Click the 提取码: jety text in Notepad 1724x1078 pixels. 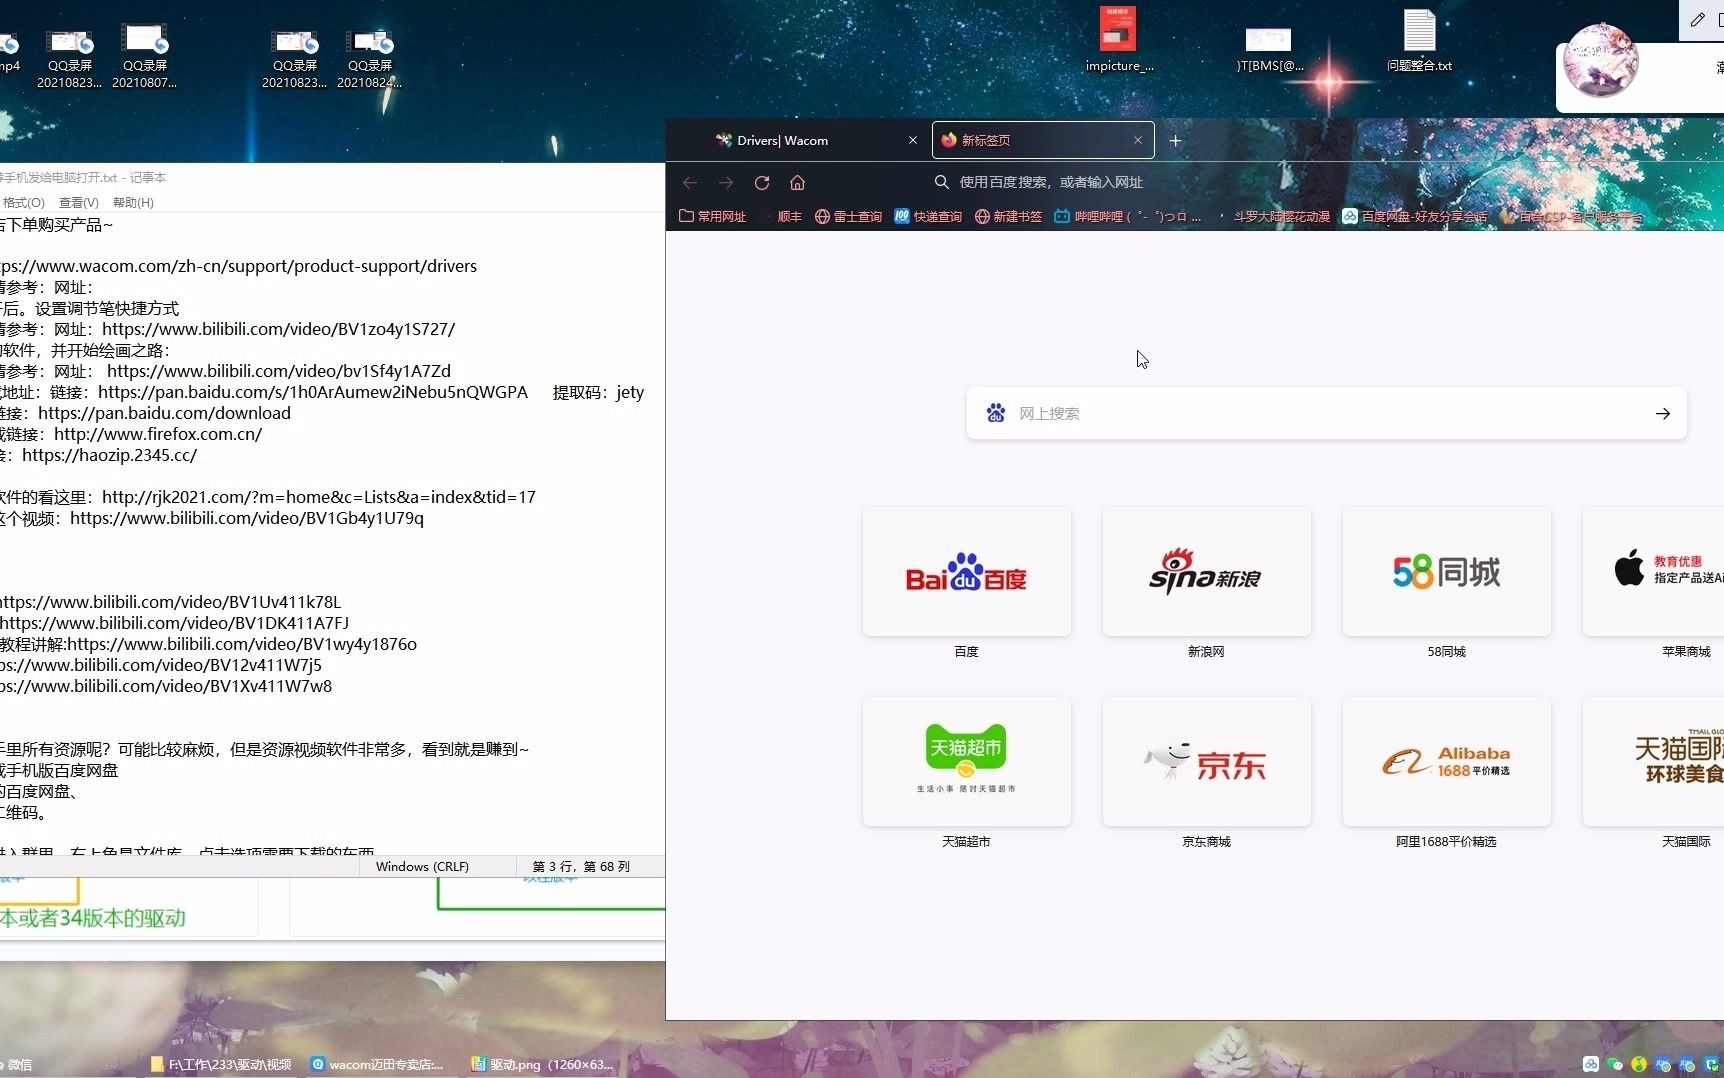pyautogui.click(x=598, y=392)
